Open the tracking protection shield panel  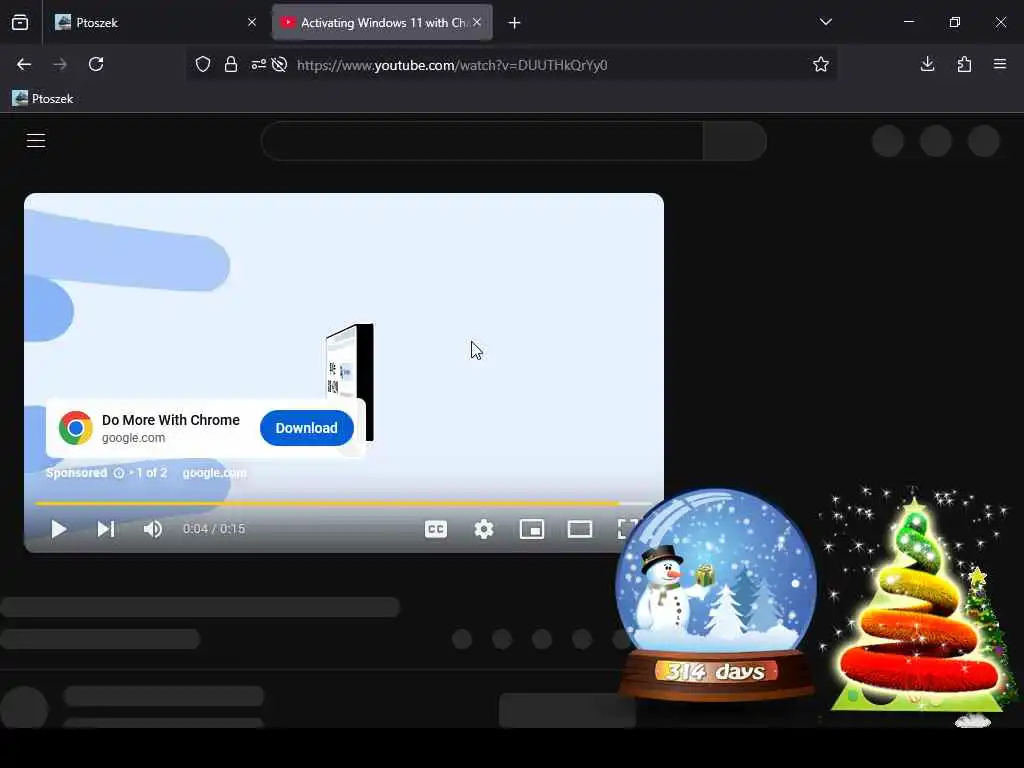click(x=203, y=65)
